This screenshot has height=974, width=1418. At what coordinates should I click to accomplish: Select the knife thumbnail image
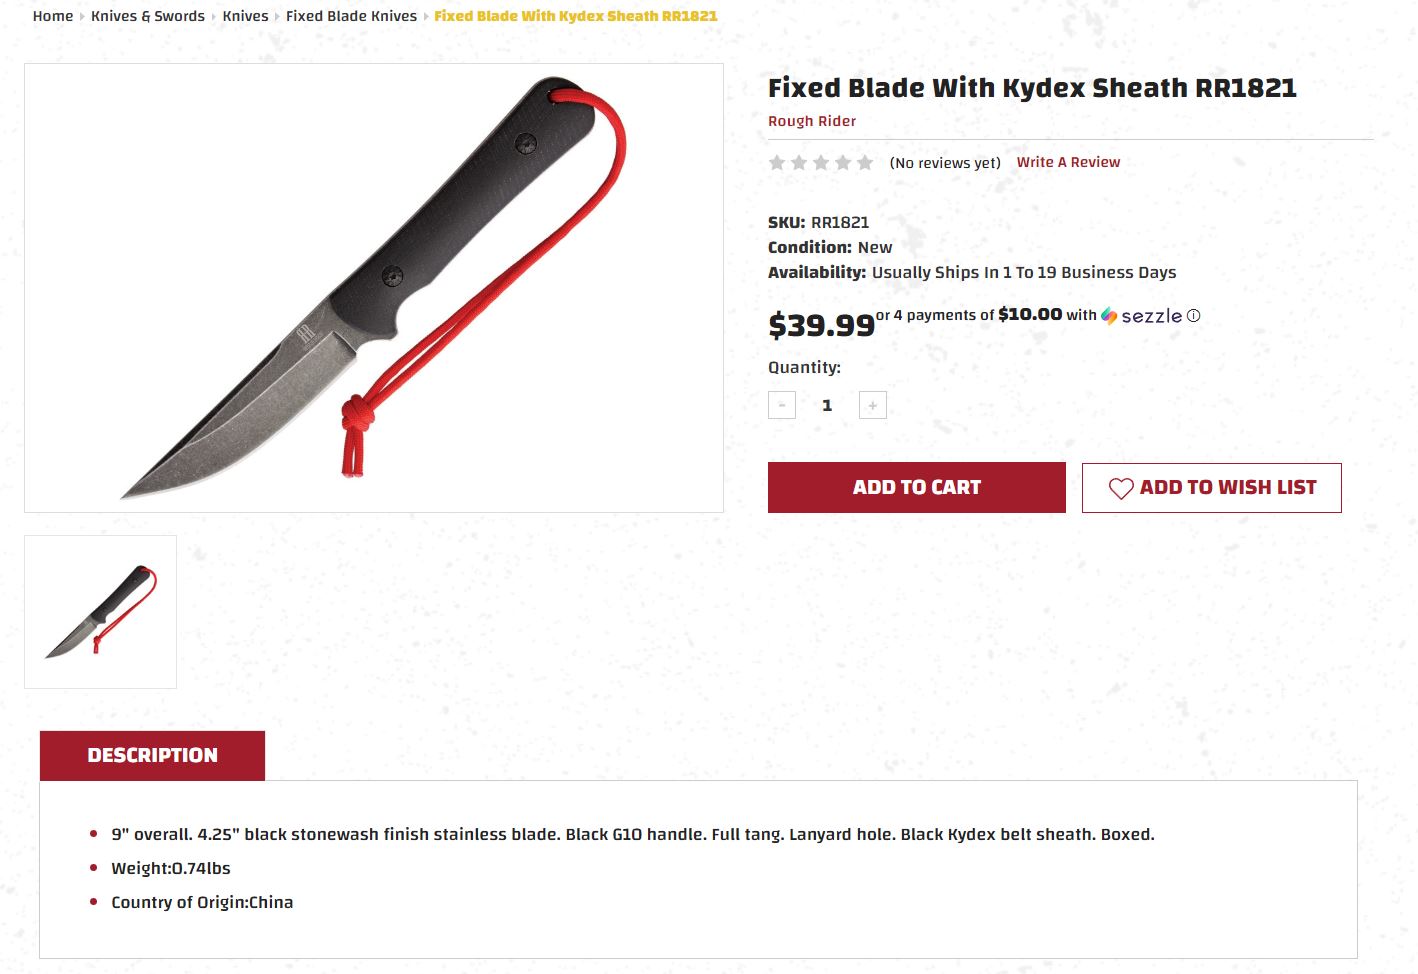[100, 612]
